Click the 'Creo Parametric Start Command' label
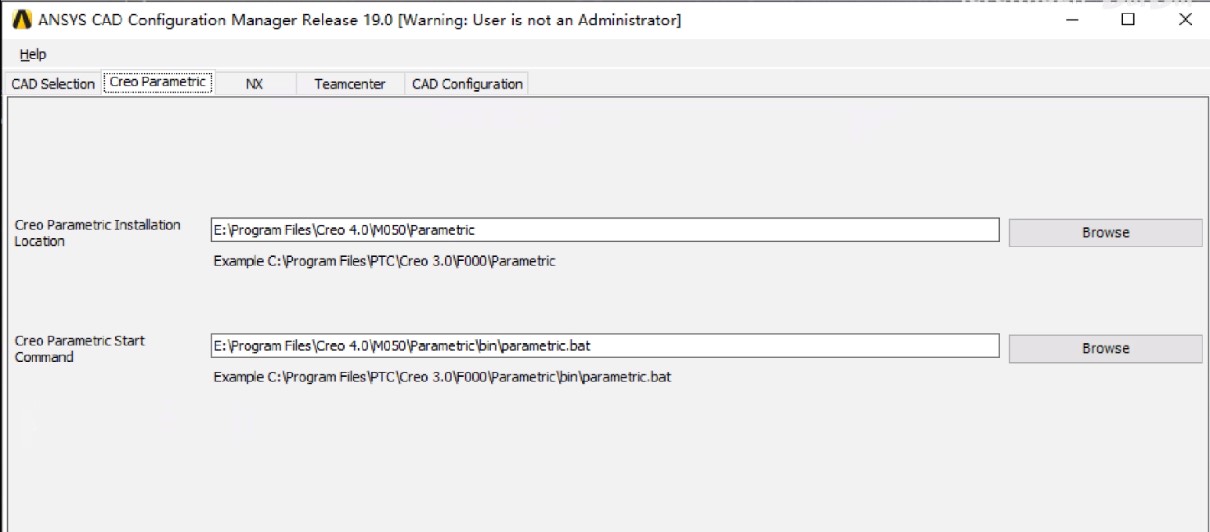 (80, 349)
